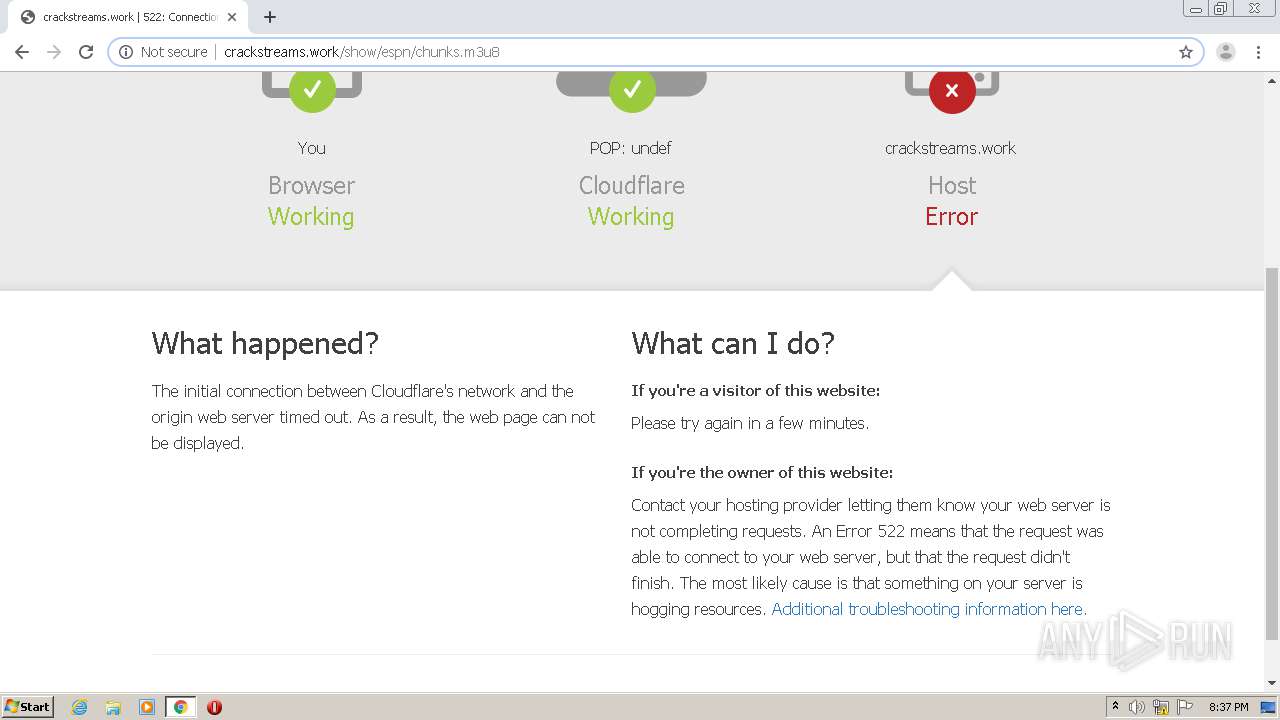
Task: Reload the current page
Action: pos(86,52)
